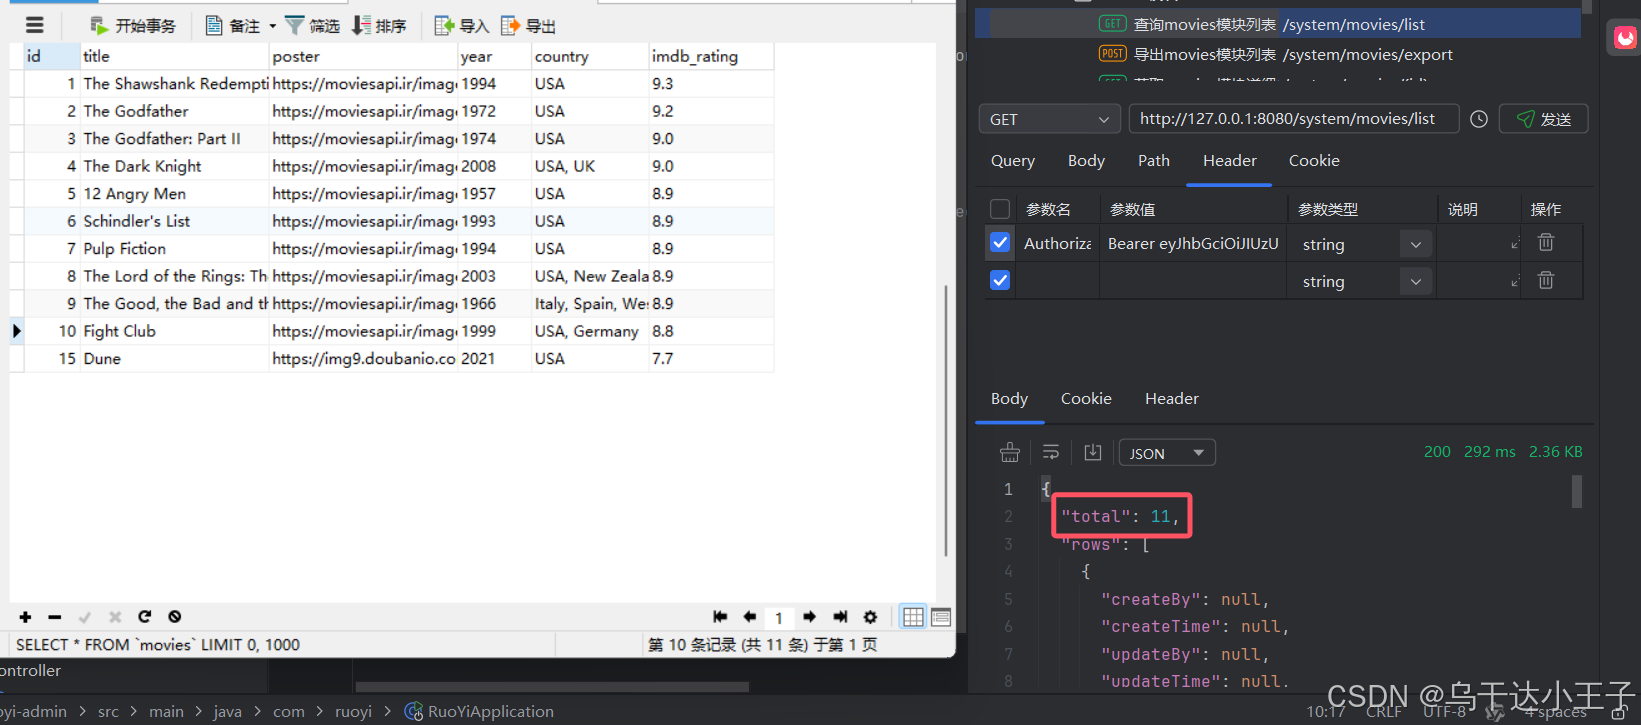The height and width of the screenshot is (725, 1641).
Task: Open the JSON format dropdown
Action: coord(1167,453)
